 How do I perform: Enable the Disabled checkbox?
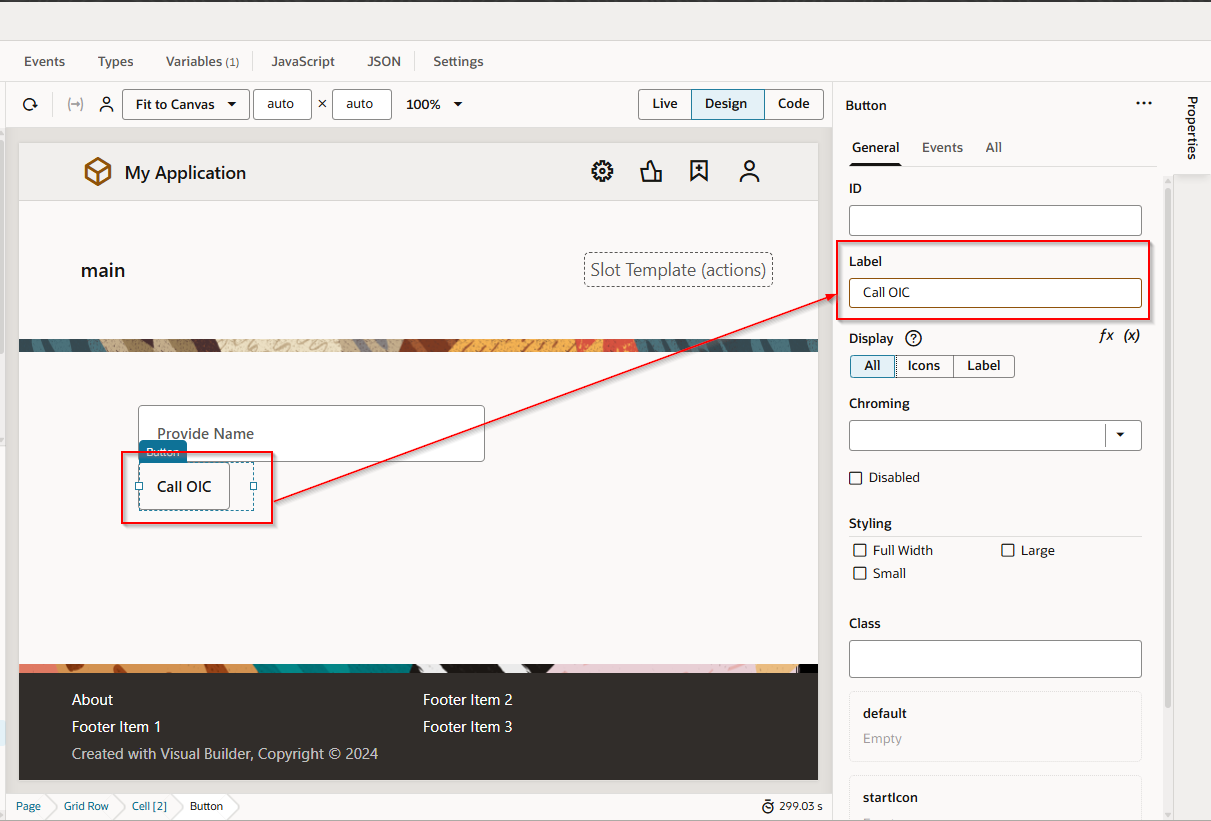856,477
